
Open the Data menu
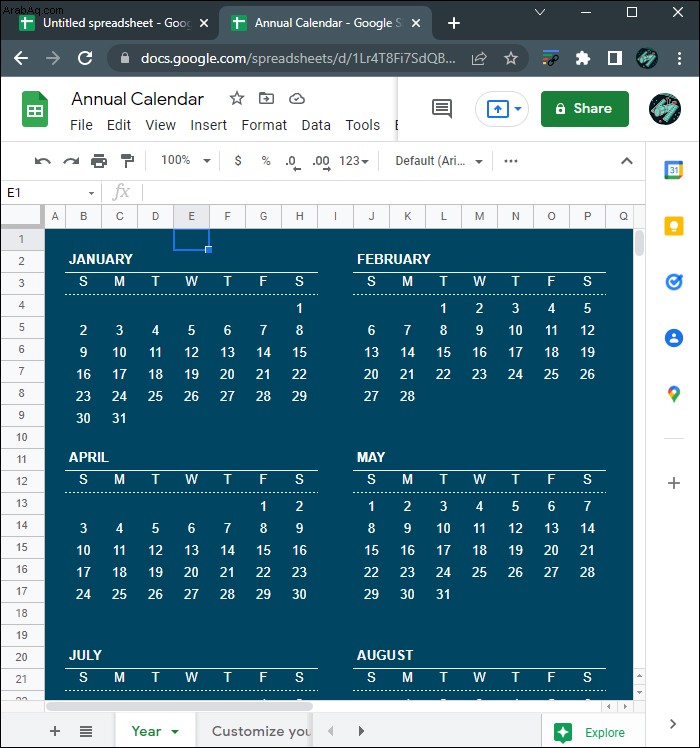316,125
